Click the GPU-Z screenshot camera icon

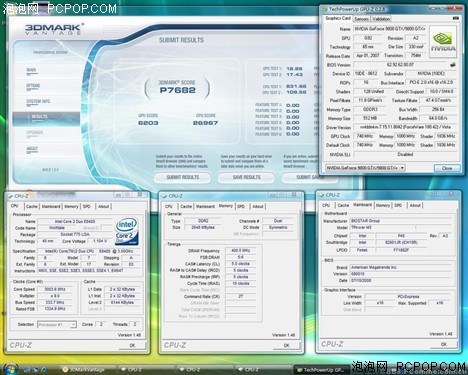click(456, 18)
